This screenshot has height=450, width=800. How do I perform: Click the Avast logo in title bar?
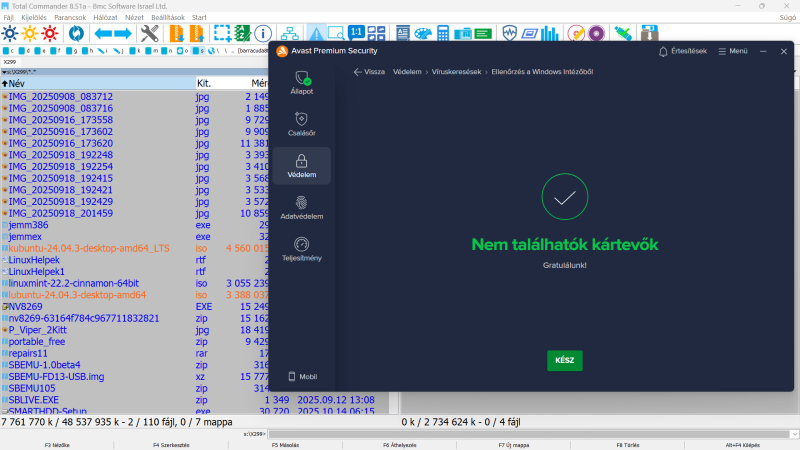click(282, 51)
